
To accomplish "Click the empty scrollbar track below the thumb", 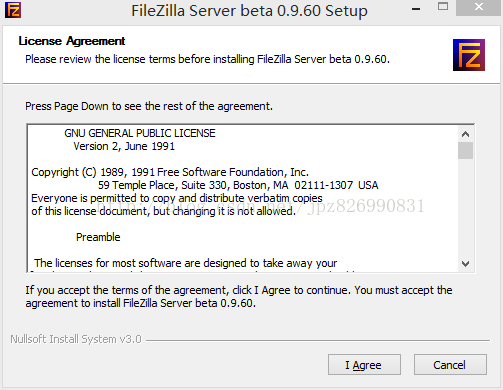I will 465,207.
